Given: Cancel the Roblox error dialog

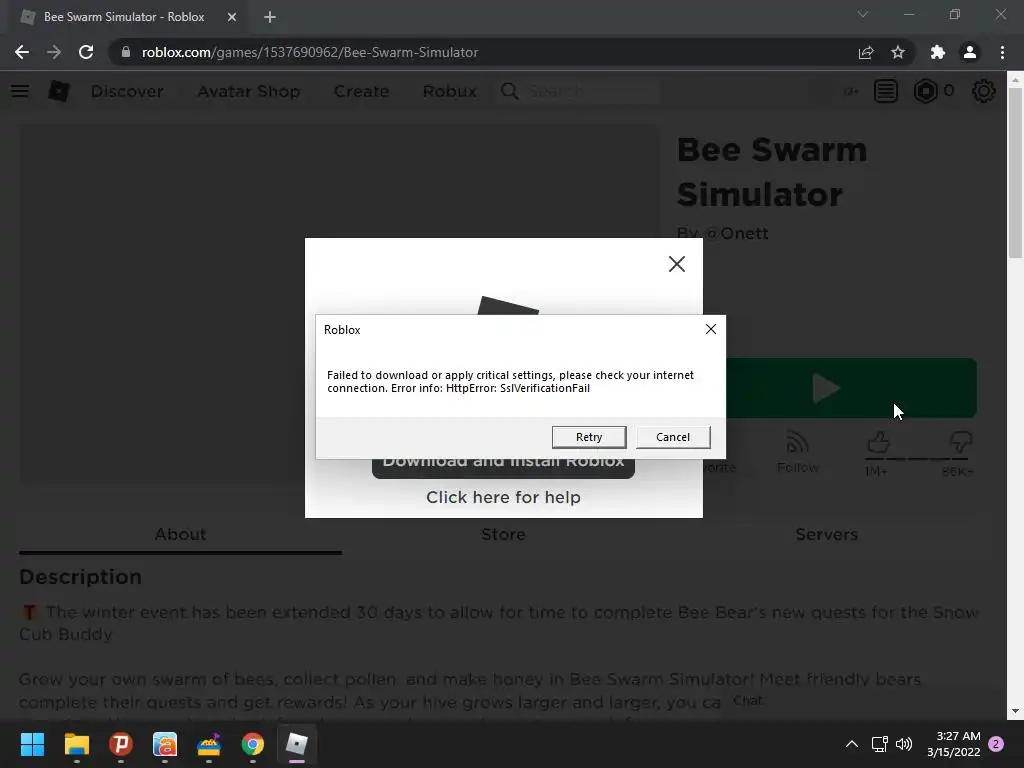Looking at the screenshot, I should pyautogui.click(x=673, y=437).
